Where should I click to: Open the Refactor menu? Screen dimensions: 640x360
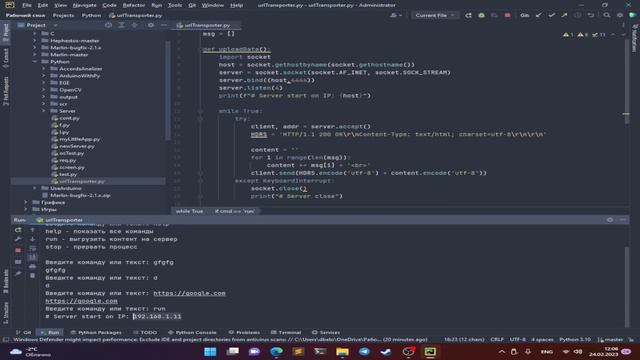click(x=134, y=5)
